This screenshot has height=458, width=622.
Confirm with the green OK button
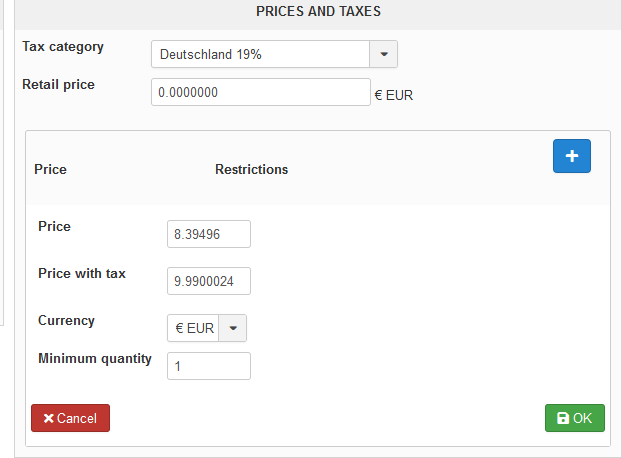coord(575,418)
